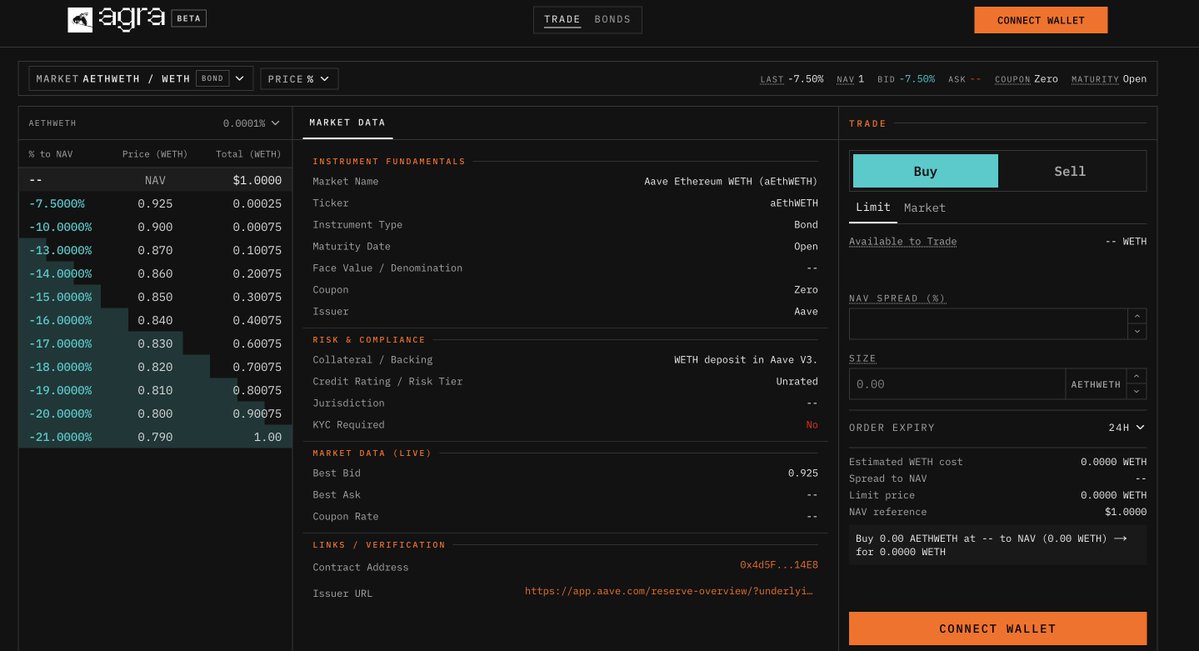1199x651 pixels.
Task: Click the agra horse logo icon
Action: (x=80, y=20)
